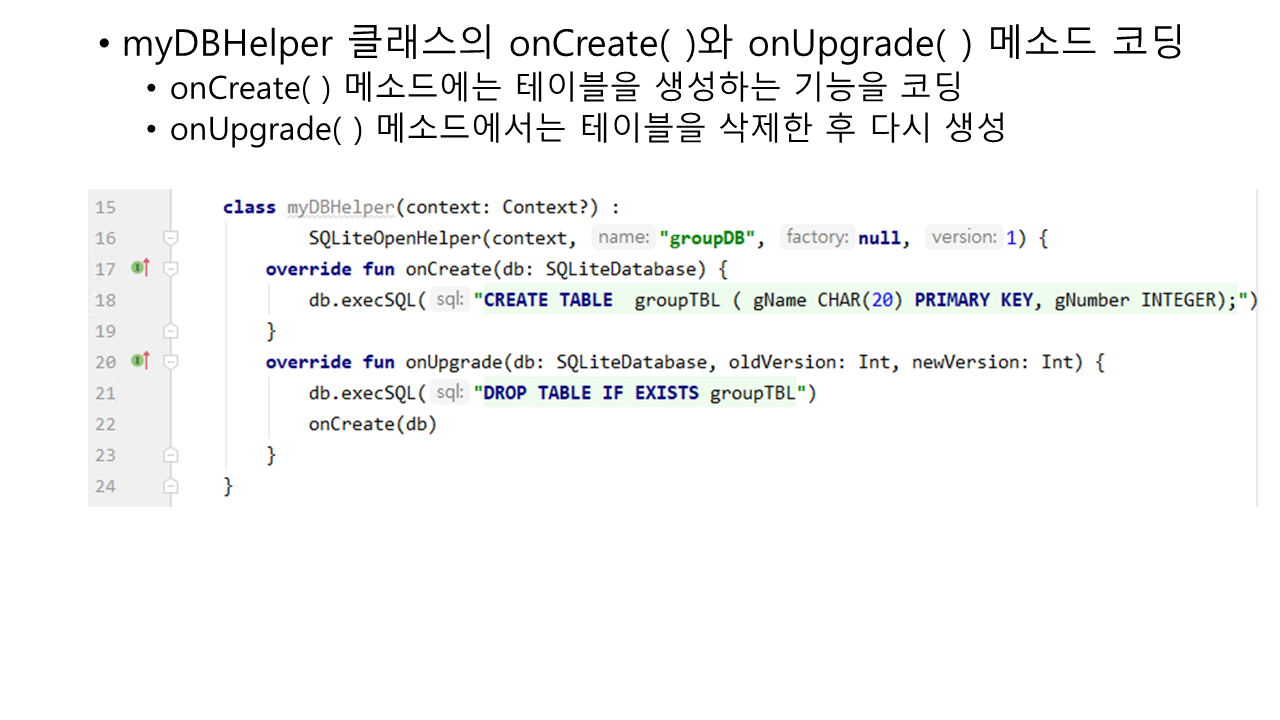Collapse the fold marker on line 16

[x=171, y=238]
